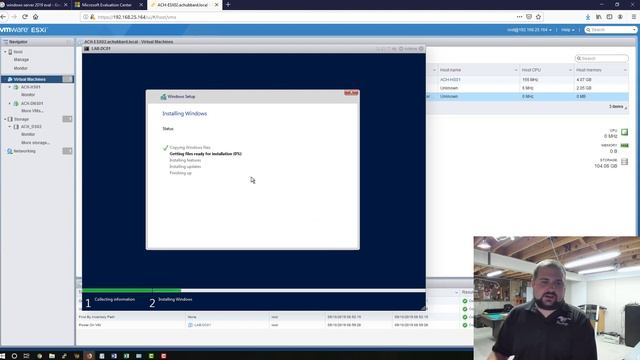
Task: Open the Firefox home page icon
Action: coord(36,17)
